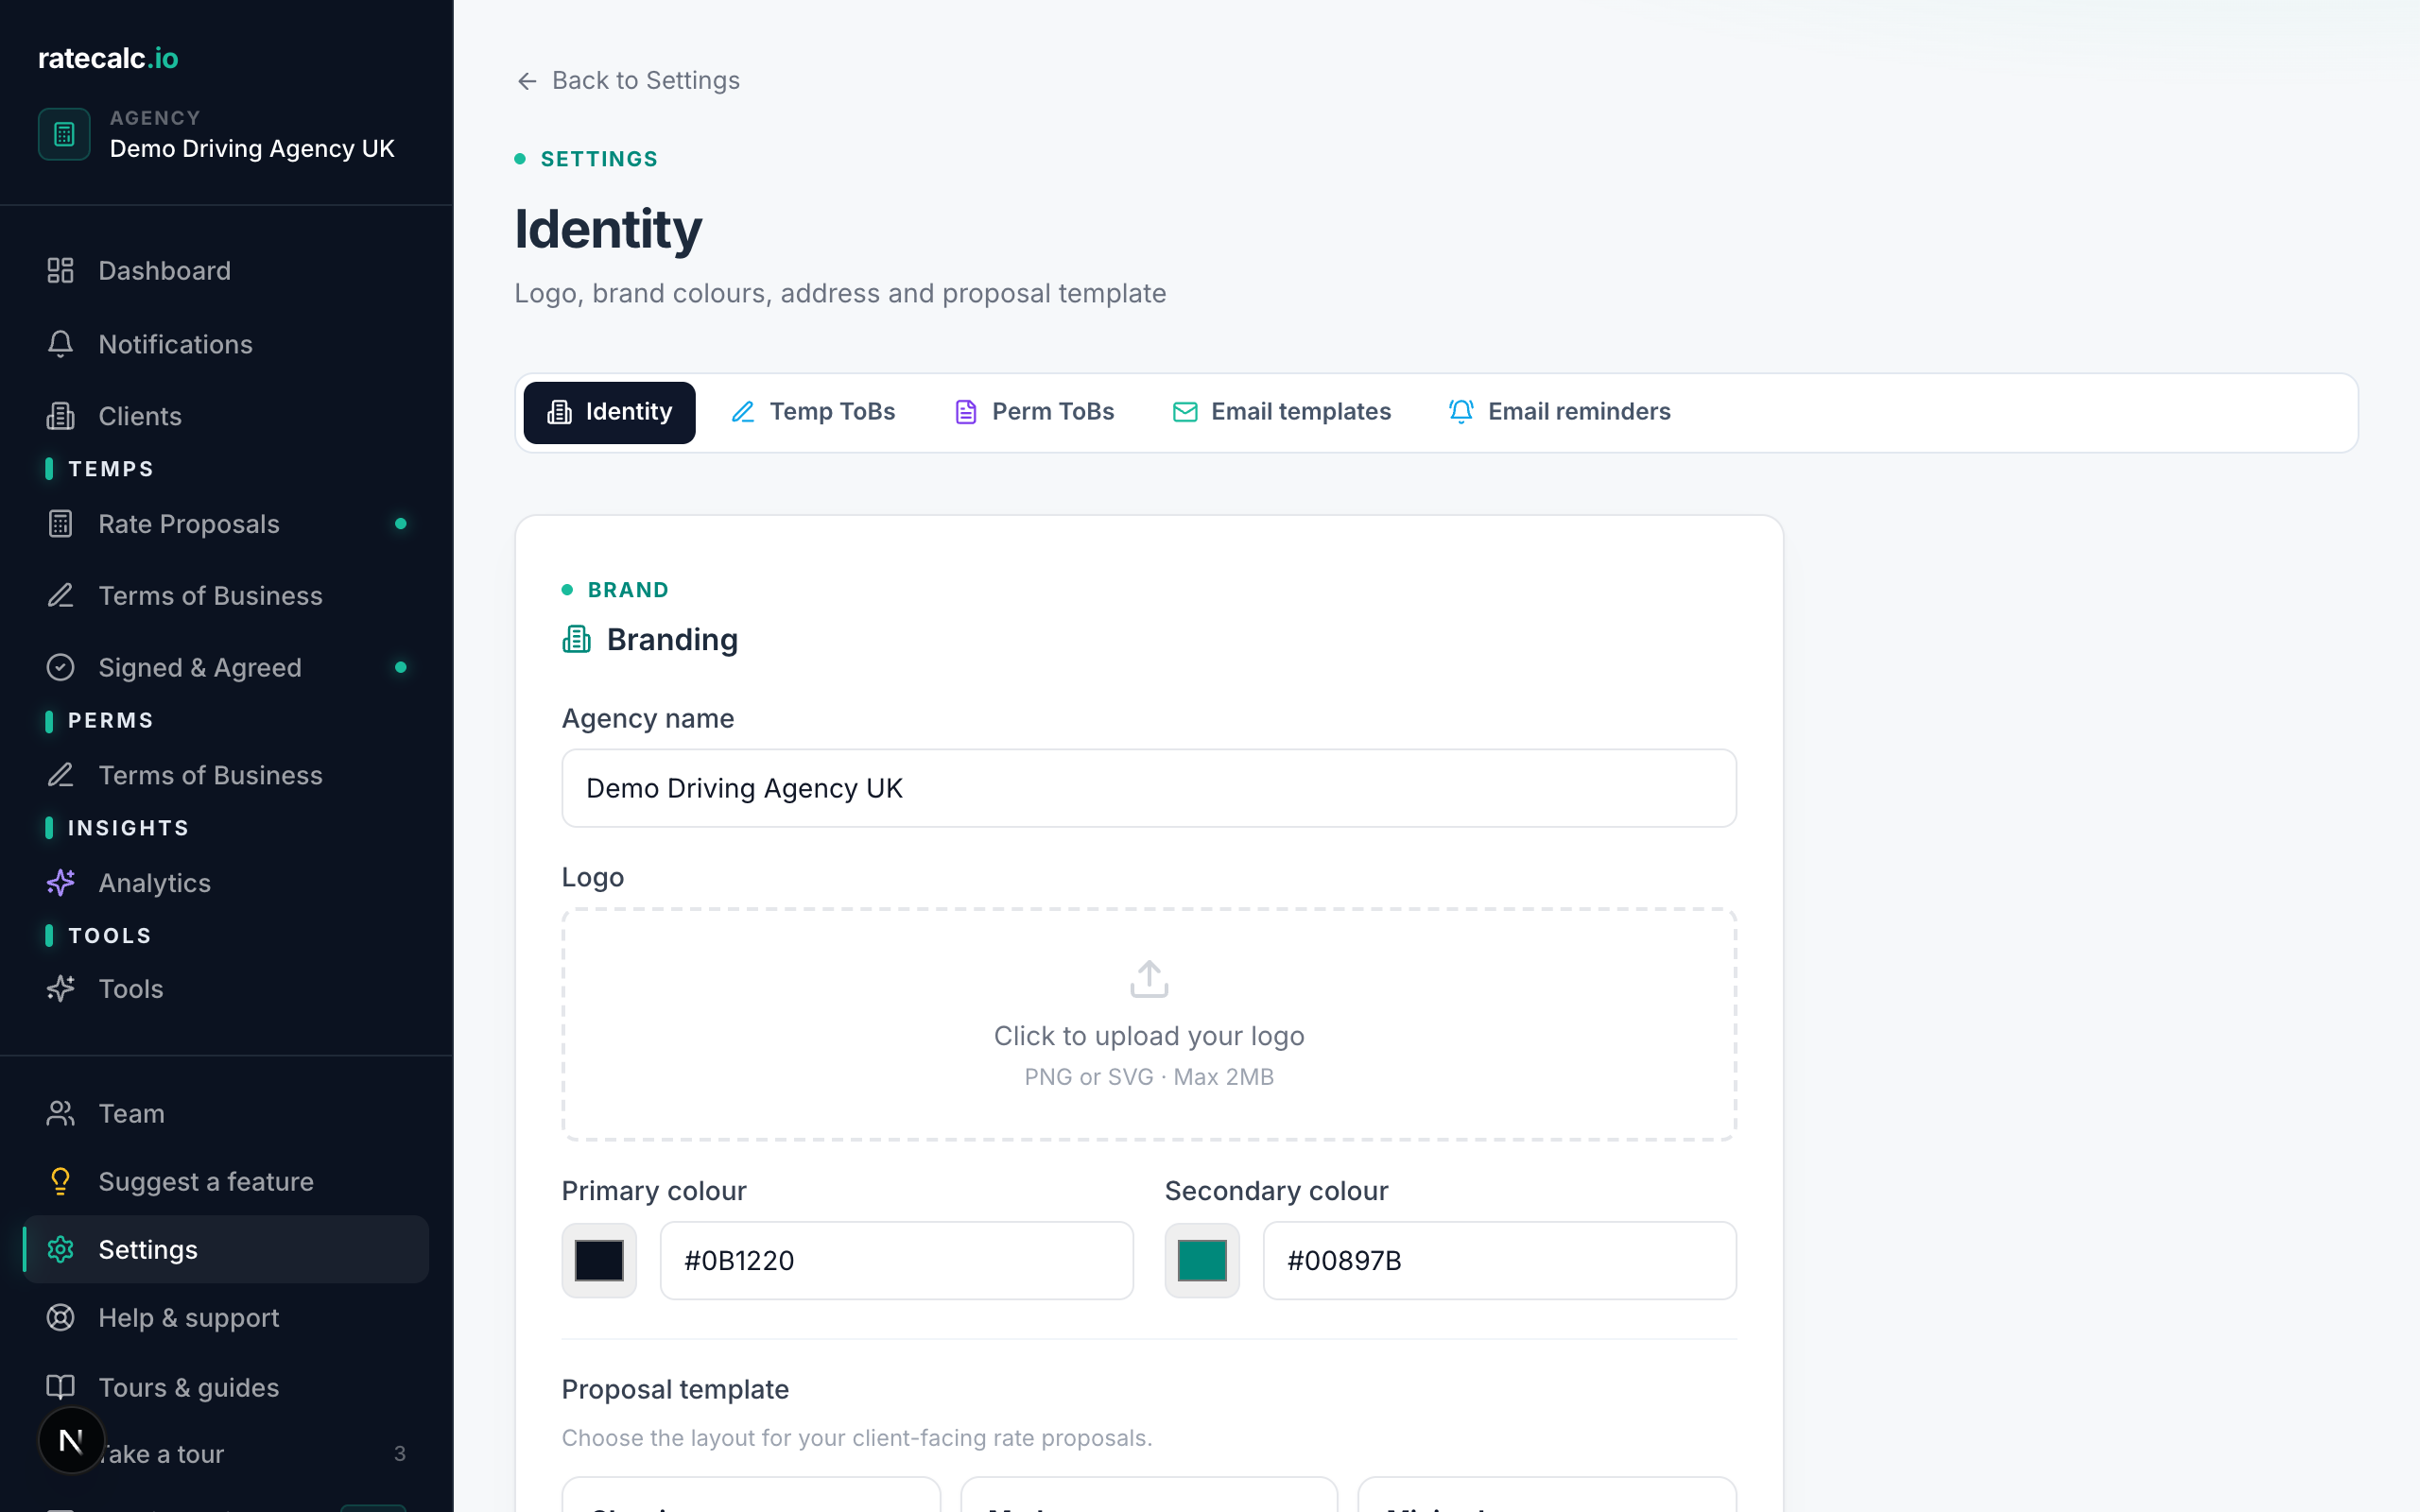Click the Email reminders bell icon
The width and height of the screenshot is (2420, 1512).
pos(1461,412)
